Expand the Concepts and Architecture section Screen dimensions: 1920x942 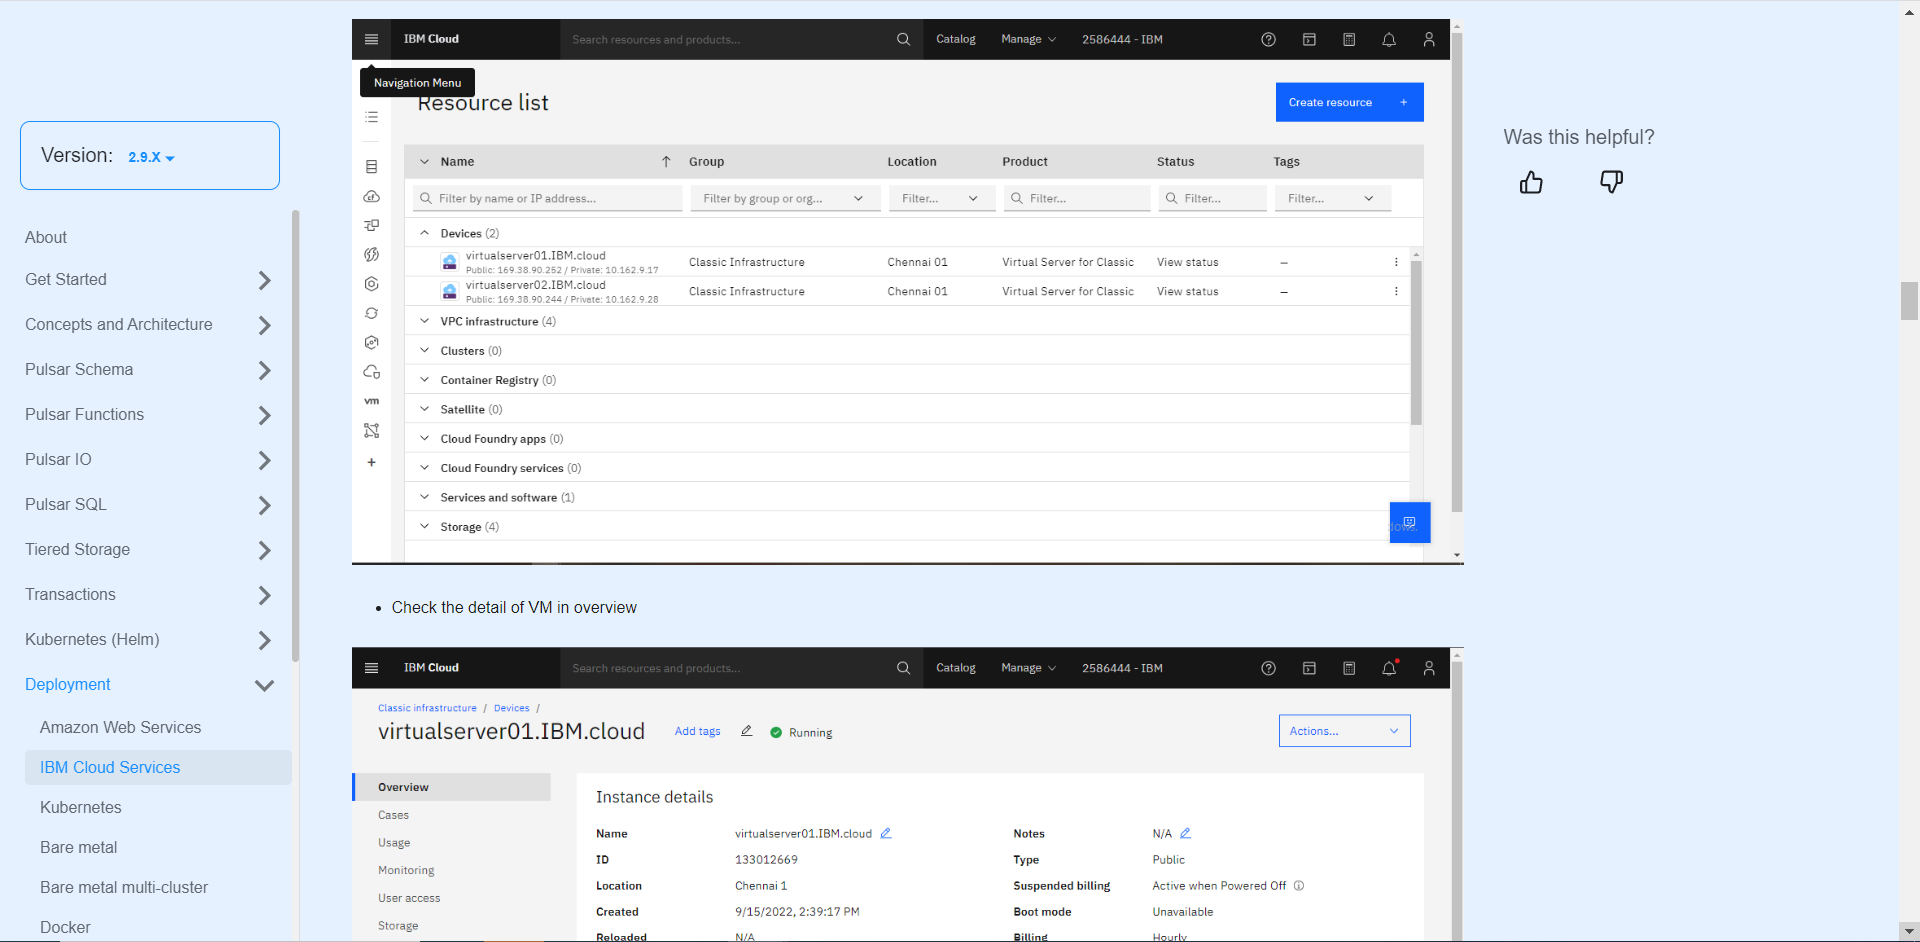click(264, 325)
